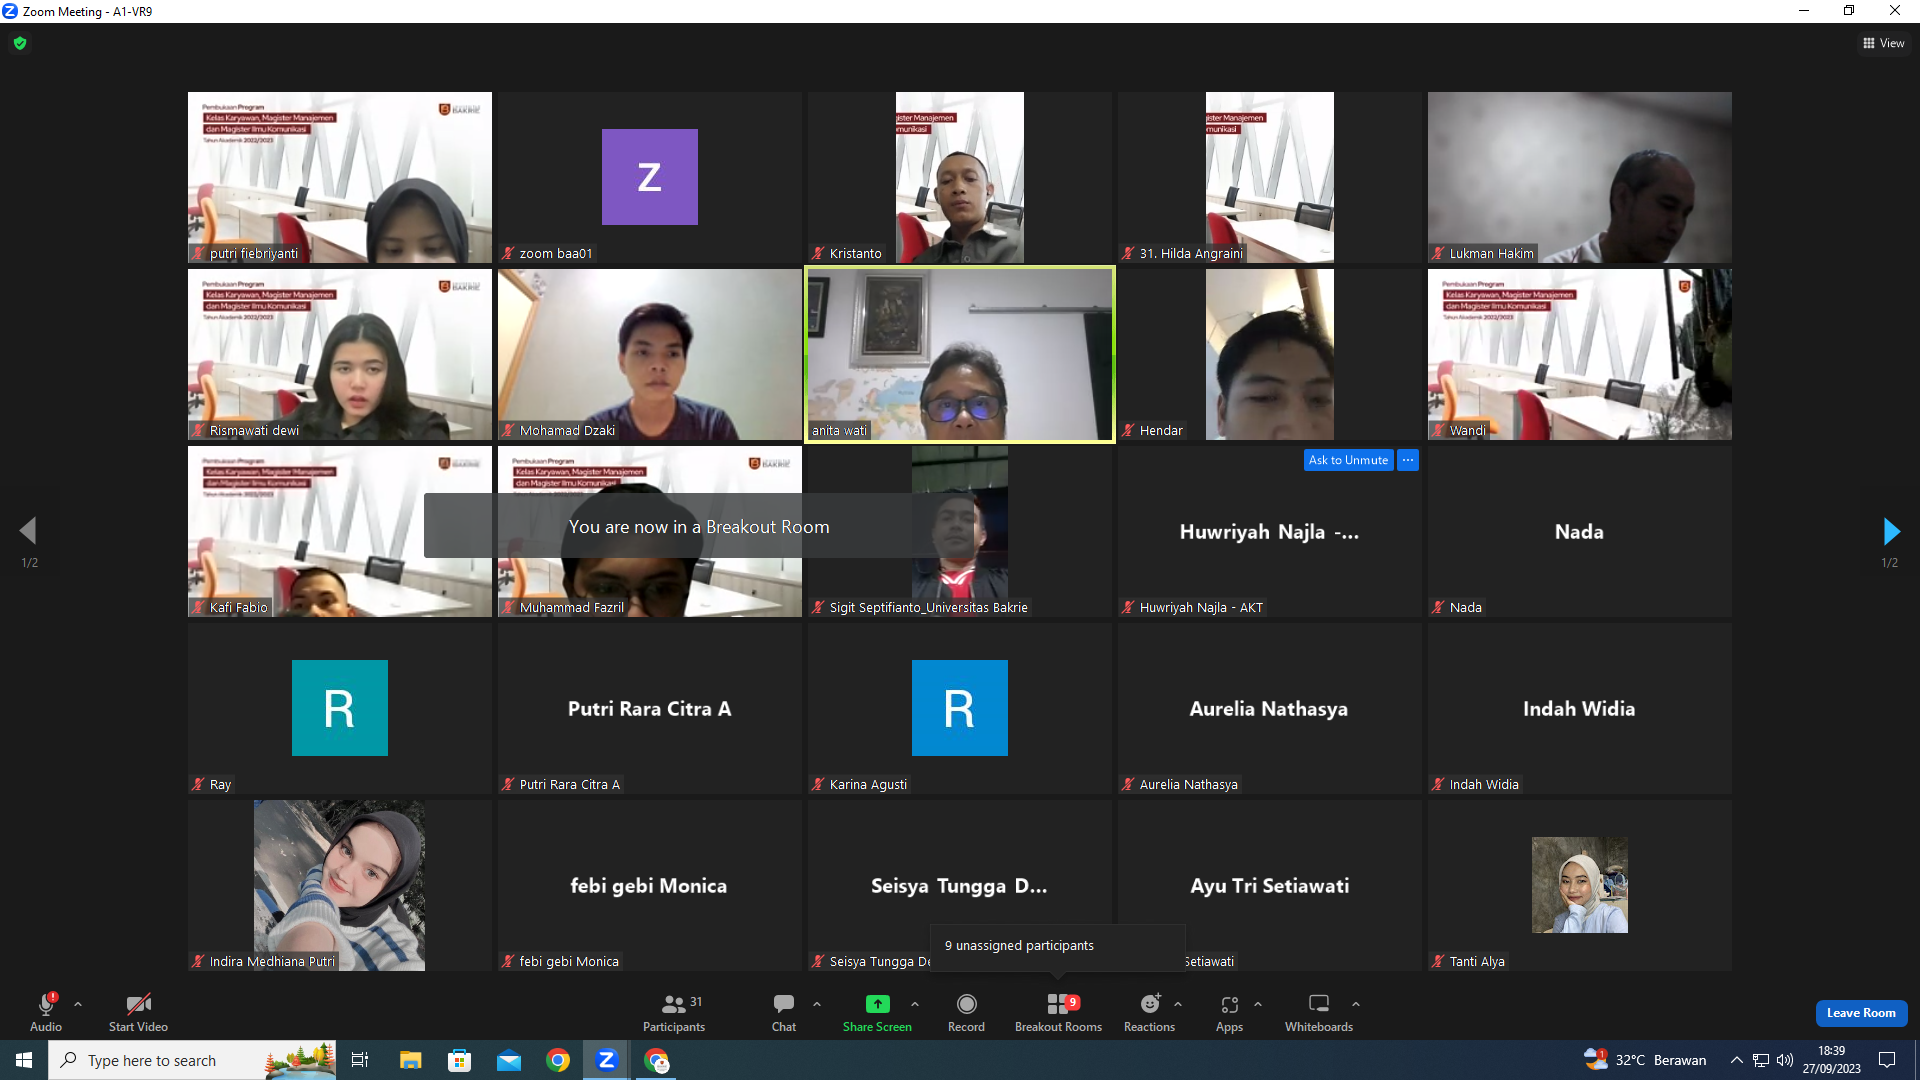1920x1080 pixels.
Task: Start sharing with the Share Screen button
Action: point(877,1011)
